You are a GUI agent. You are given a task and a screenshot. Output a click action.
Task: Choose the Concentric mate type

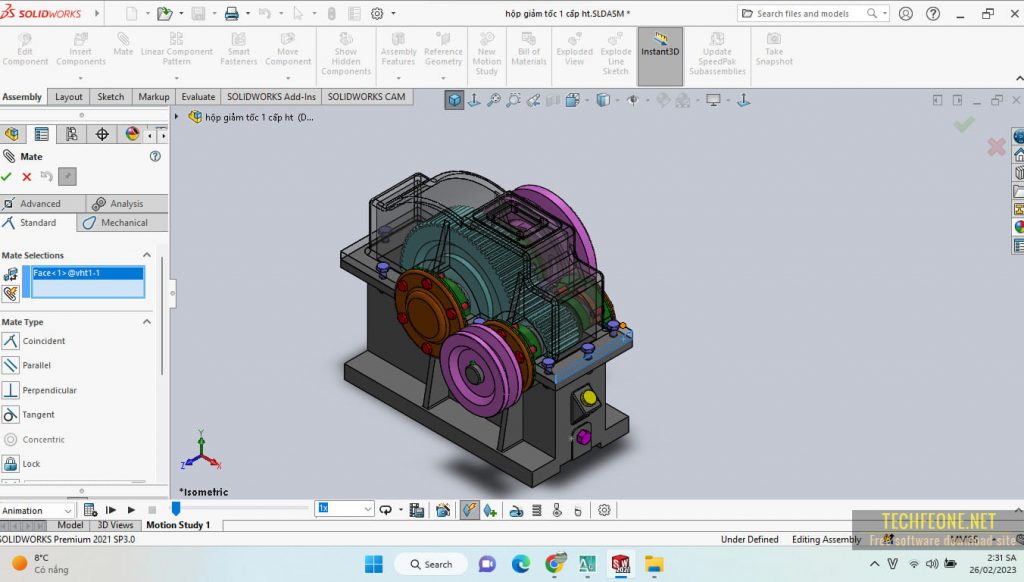point(43,440)
